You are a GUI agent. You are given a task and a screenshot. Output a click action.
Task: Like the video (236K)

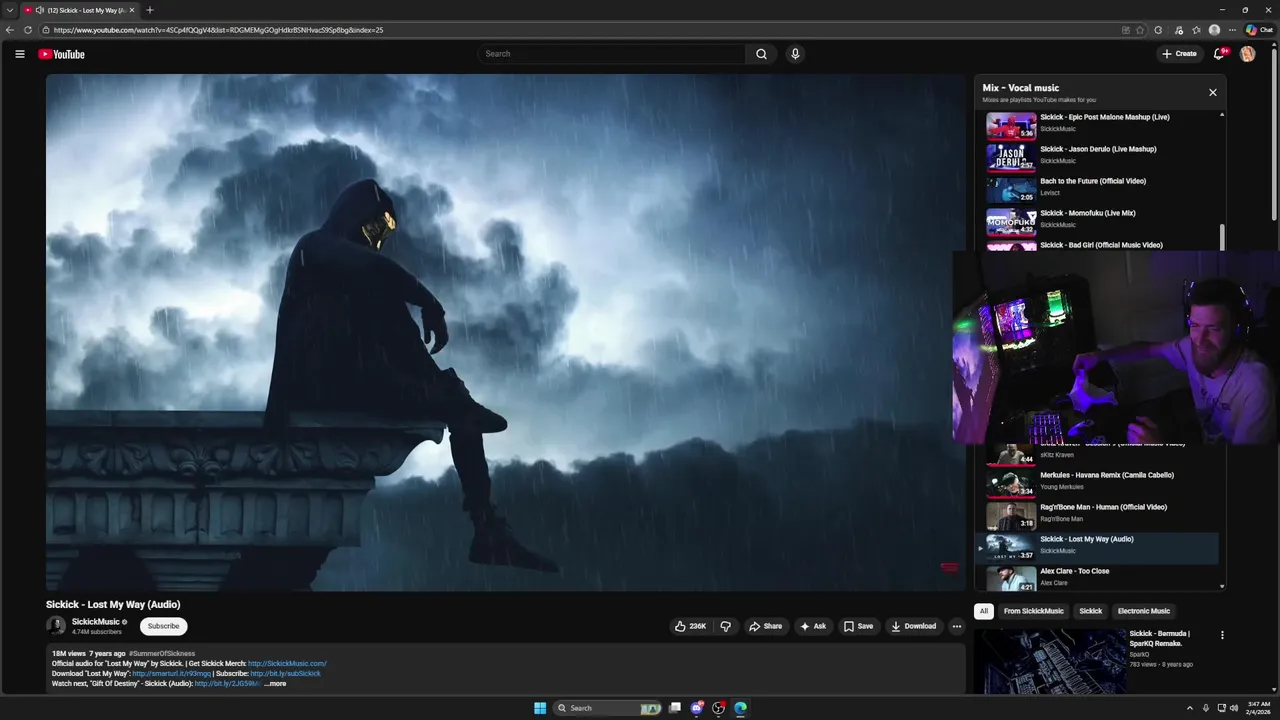[x=691, y=626]
